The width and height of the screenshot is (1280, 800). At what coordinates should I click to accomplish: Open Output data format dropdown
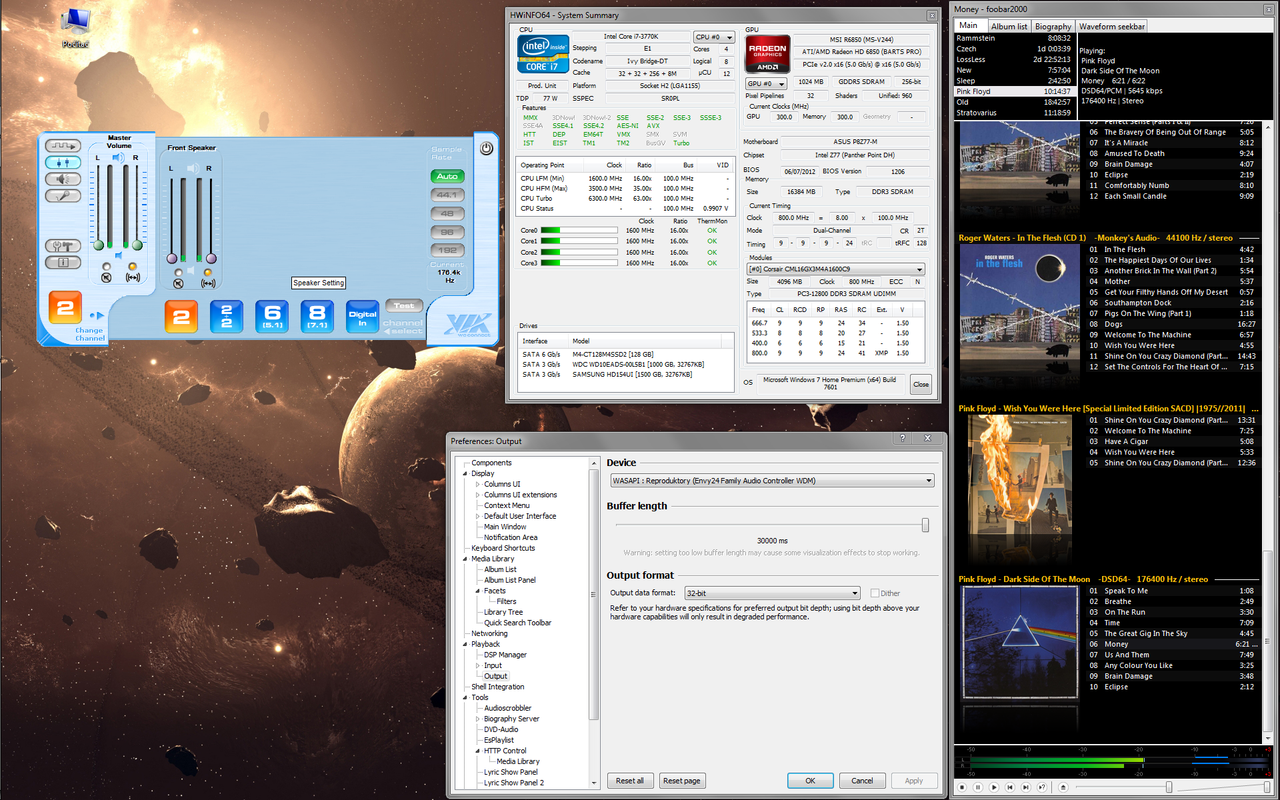[771, 593]
